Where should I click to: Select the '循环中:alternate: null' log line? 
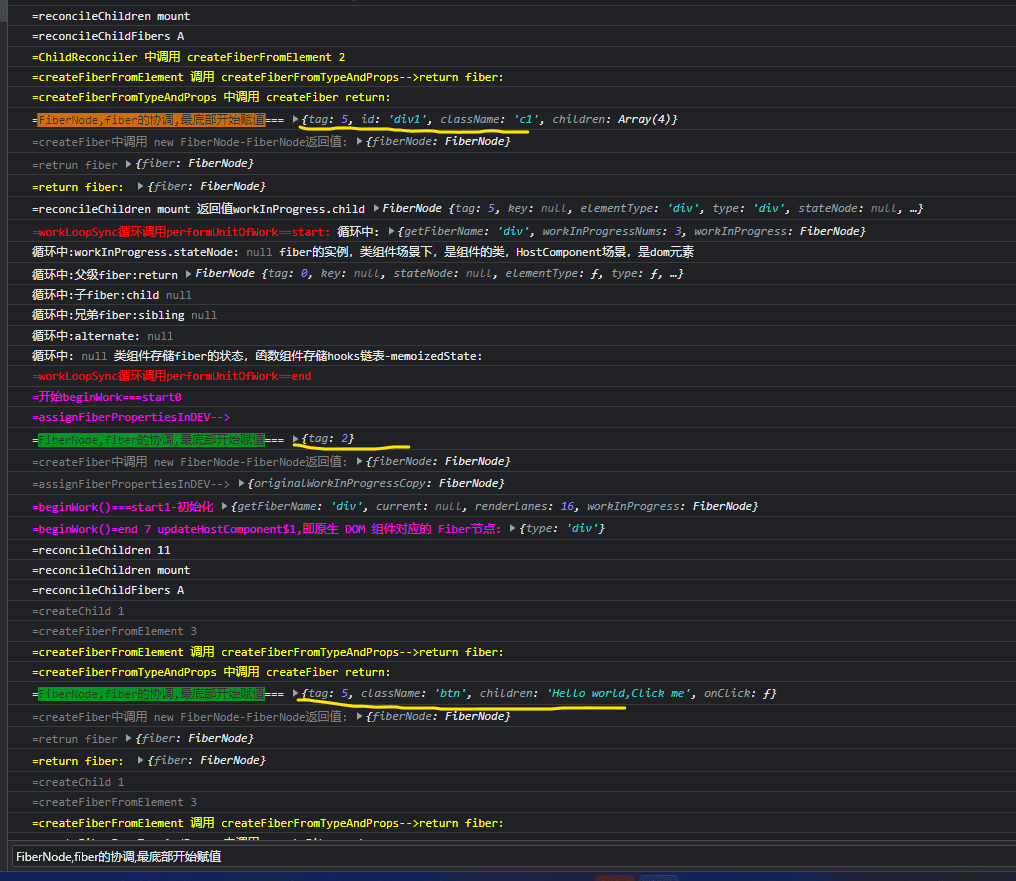pyautogui.click(x=102, y=336)
